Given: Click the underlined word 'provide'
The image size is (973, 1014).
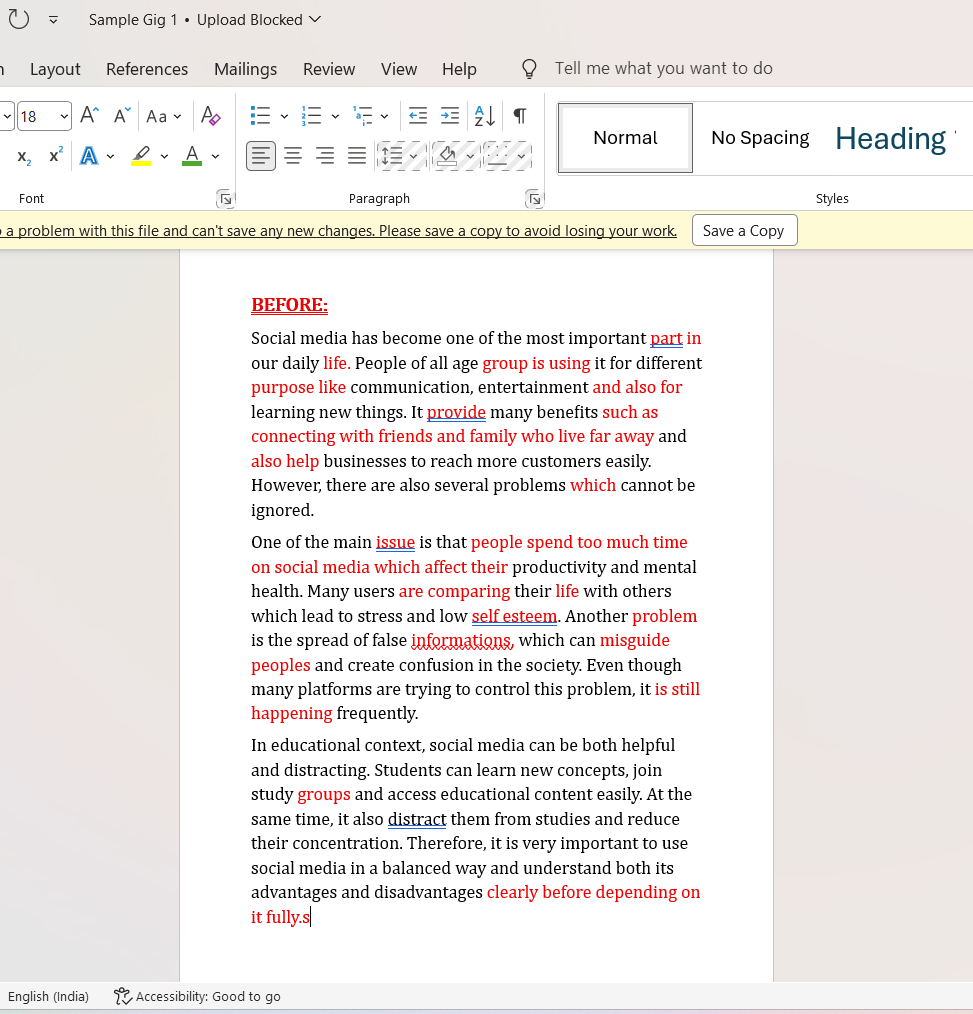Looking at the screenshot, I should coord(456,413).
